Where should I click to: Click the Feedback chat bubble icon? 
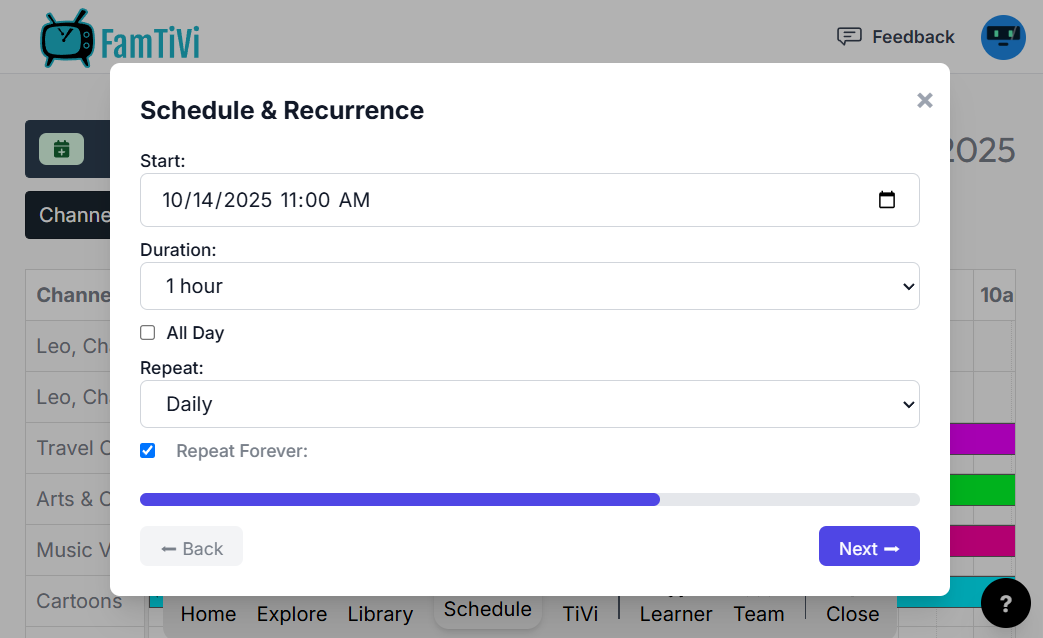point(849,37)
